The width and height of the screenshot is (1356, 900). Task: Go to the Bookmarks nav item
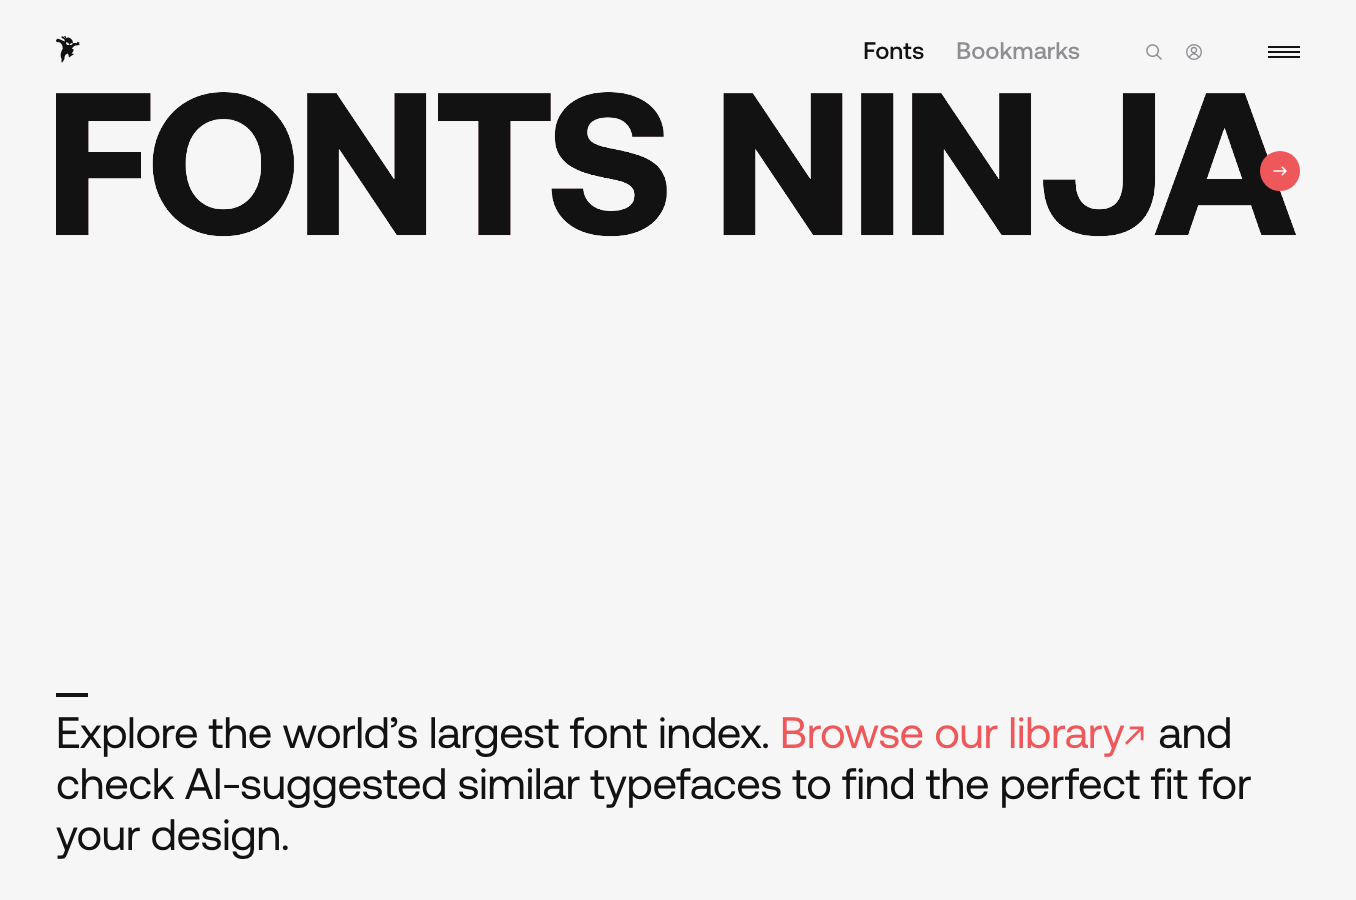click(x=1017, y=51)
